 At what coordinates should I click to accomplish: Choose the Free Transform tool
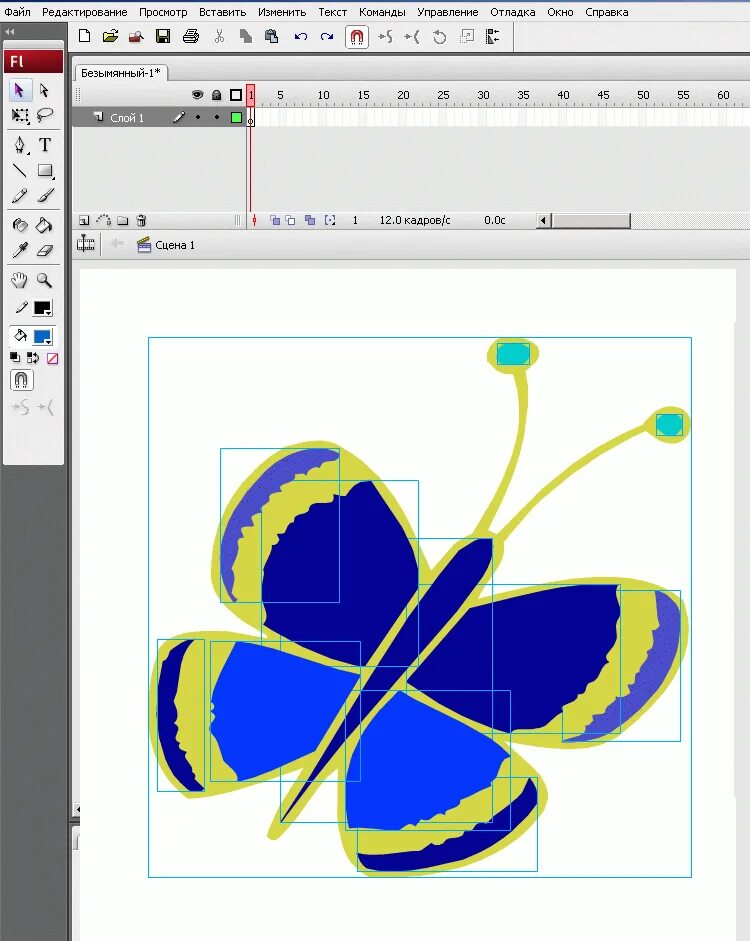19,115
